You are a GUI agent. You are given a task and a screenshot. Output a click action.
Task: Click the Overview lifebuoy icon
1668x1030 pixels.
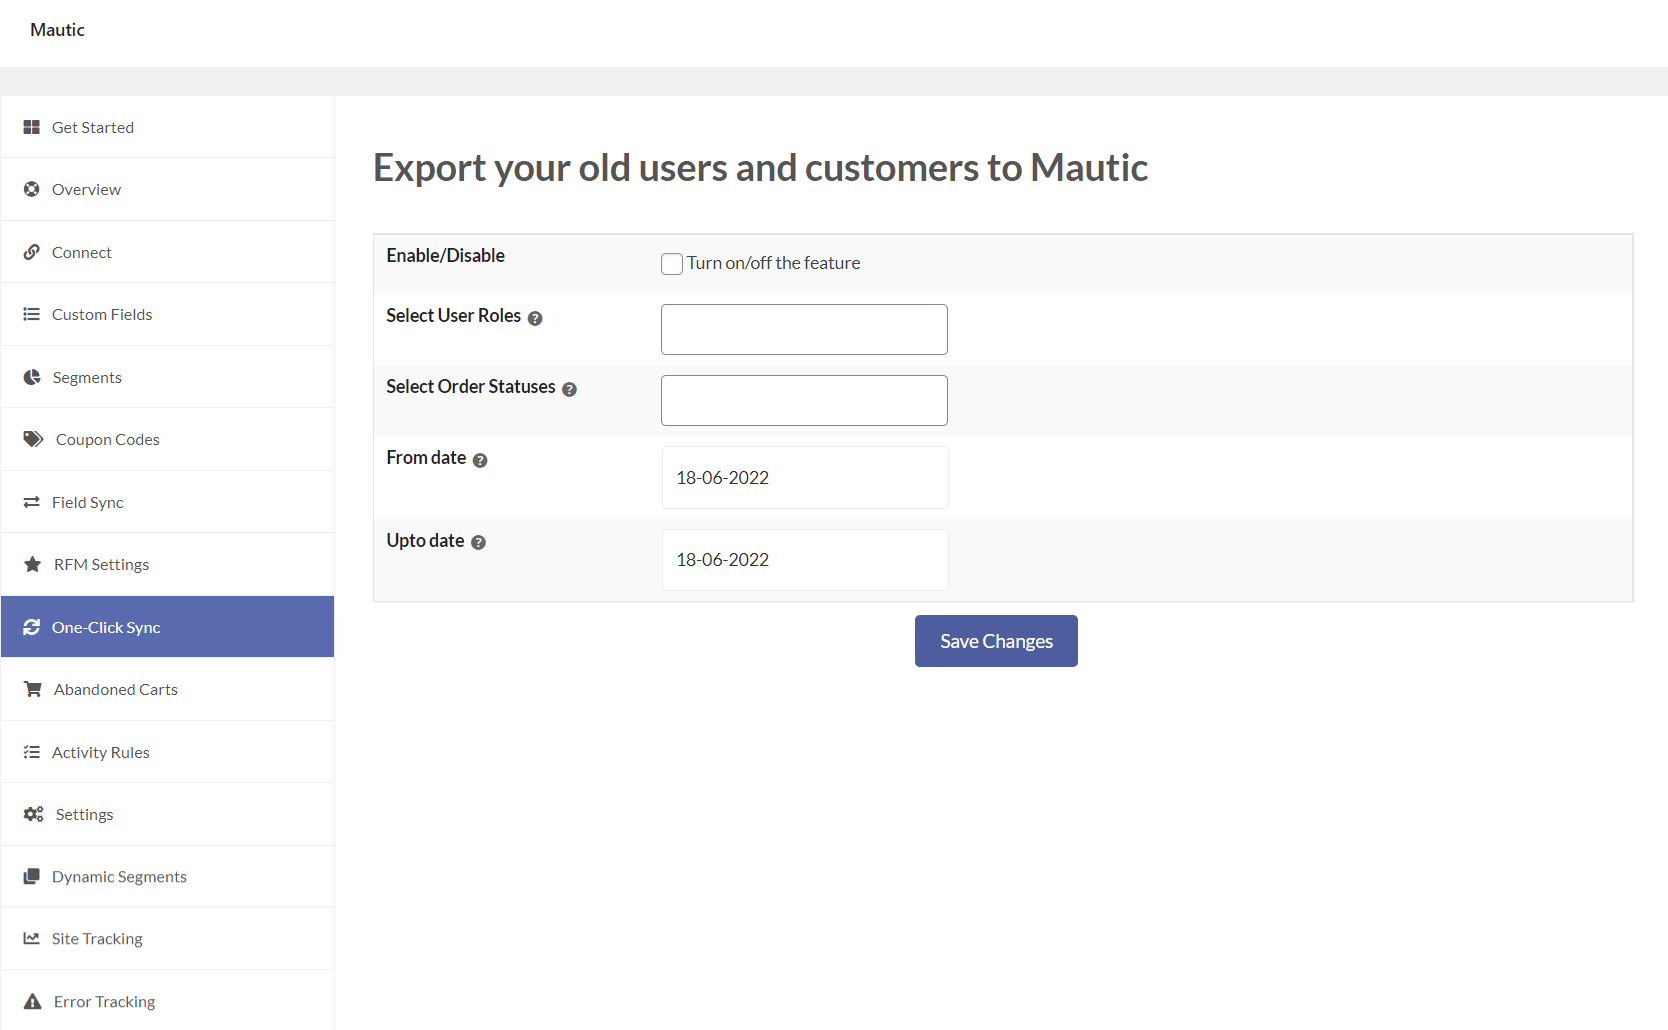[x=32, y=189]
